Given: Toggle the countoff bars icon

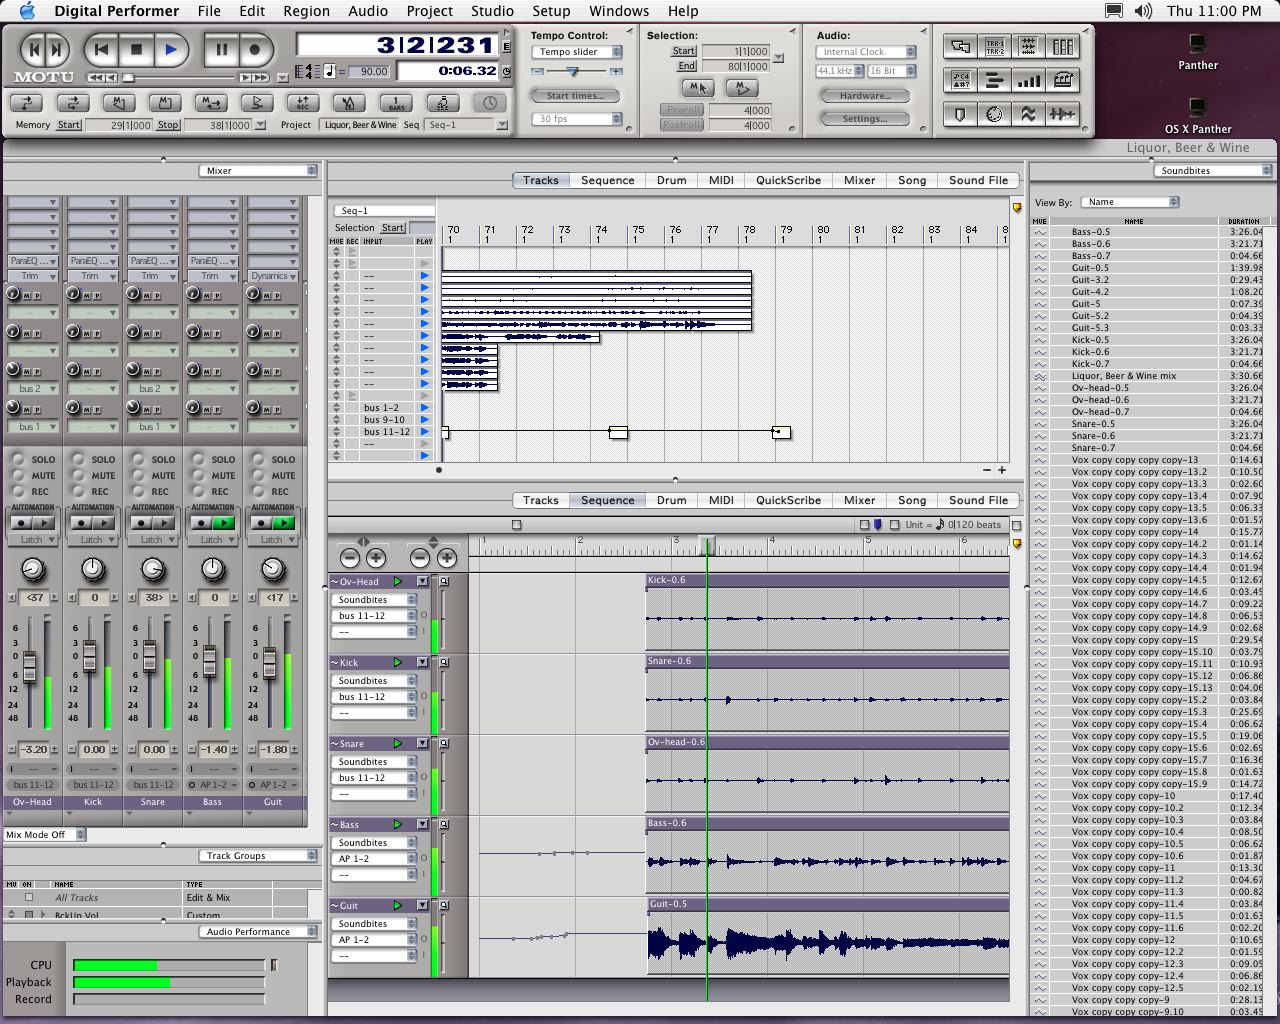Looking at the screenshot, I should [396, 102].
